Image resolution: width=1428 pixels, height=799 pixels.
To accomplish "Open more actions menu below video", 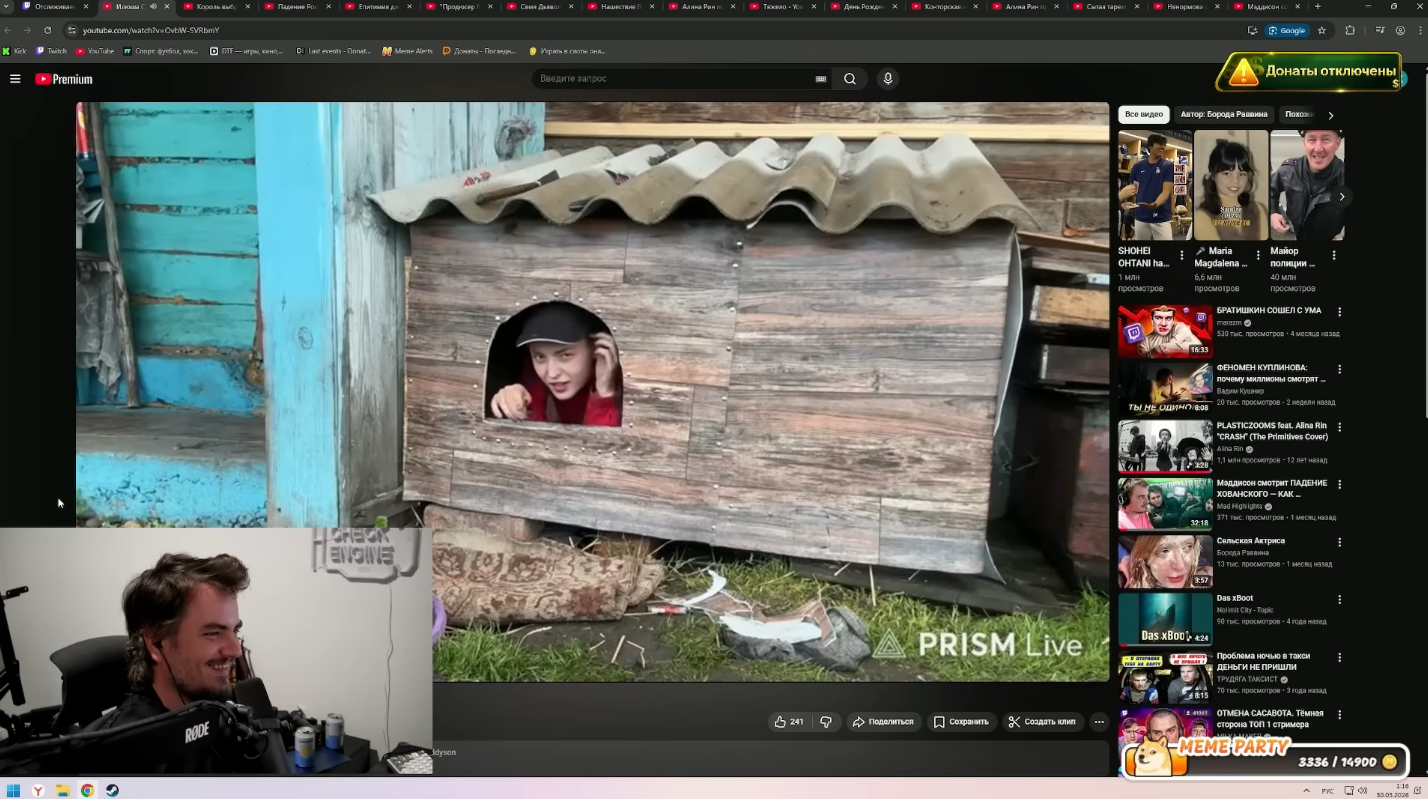I will pyautogui.click(x=1099, y=721).
